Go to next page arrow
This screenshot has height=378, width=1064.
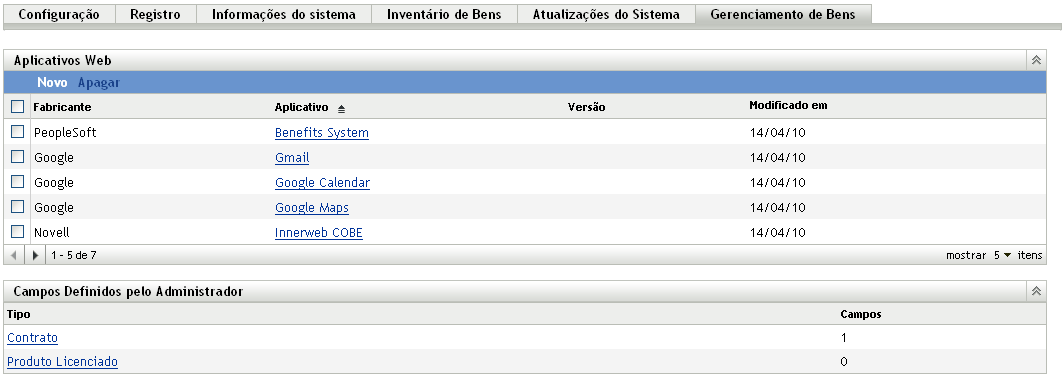[x=35, y=256]
